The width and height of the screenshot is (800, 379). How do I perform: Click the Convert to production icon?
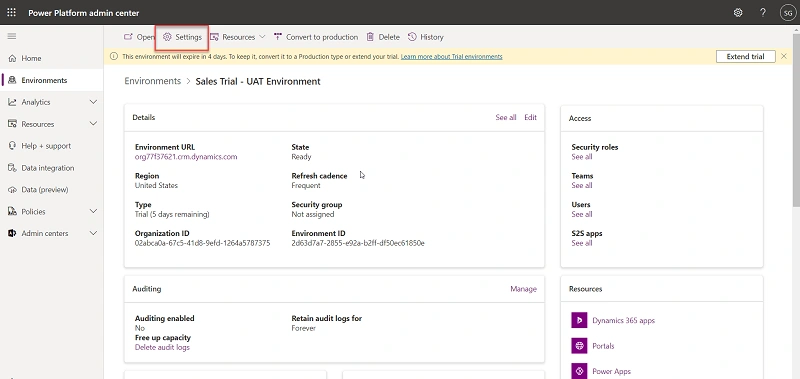click(x=278, y=37)
